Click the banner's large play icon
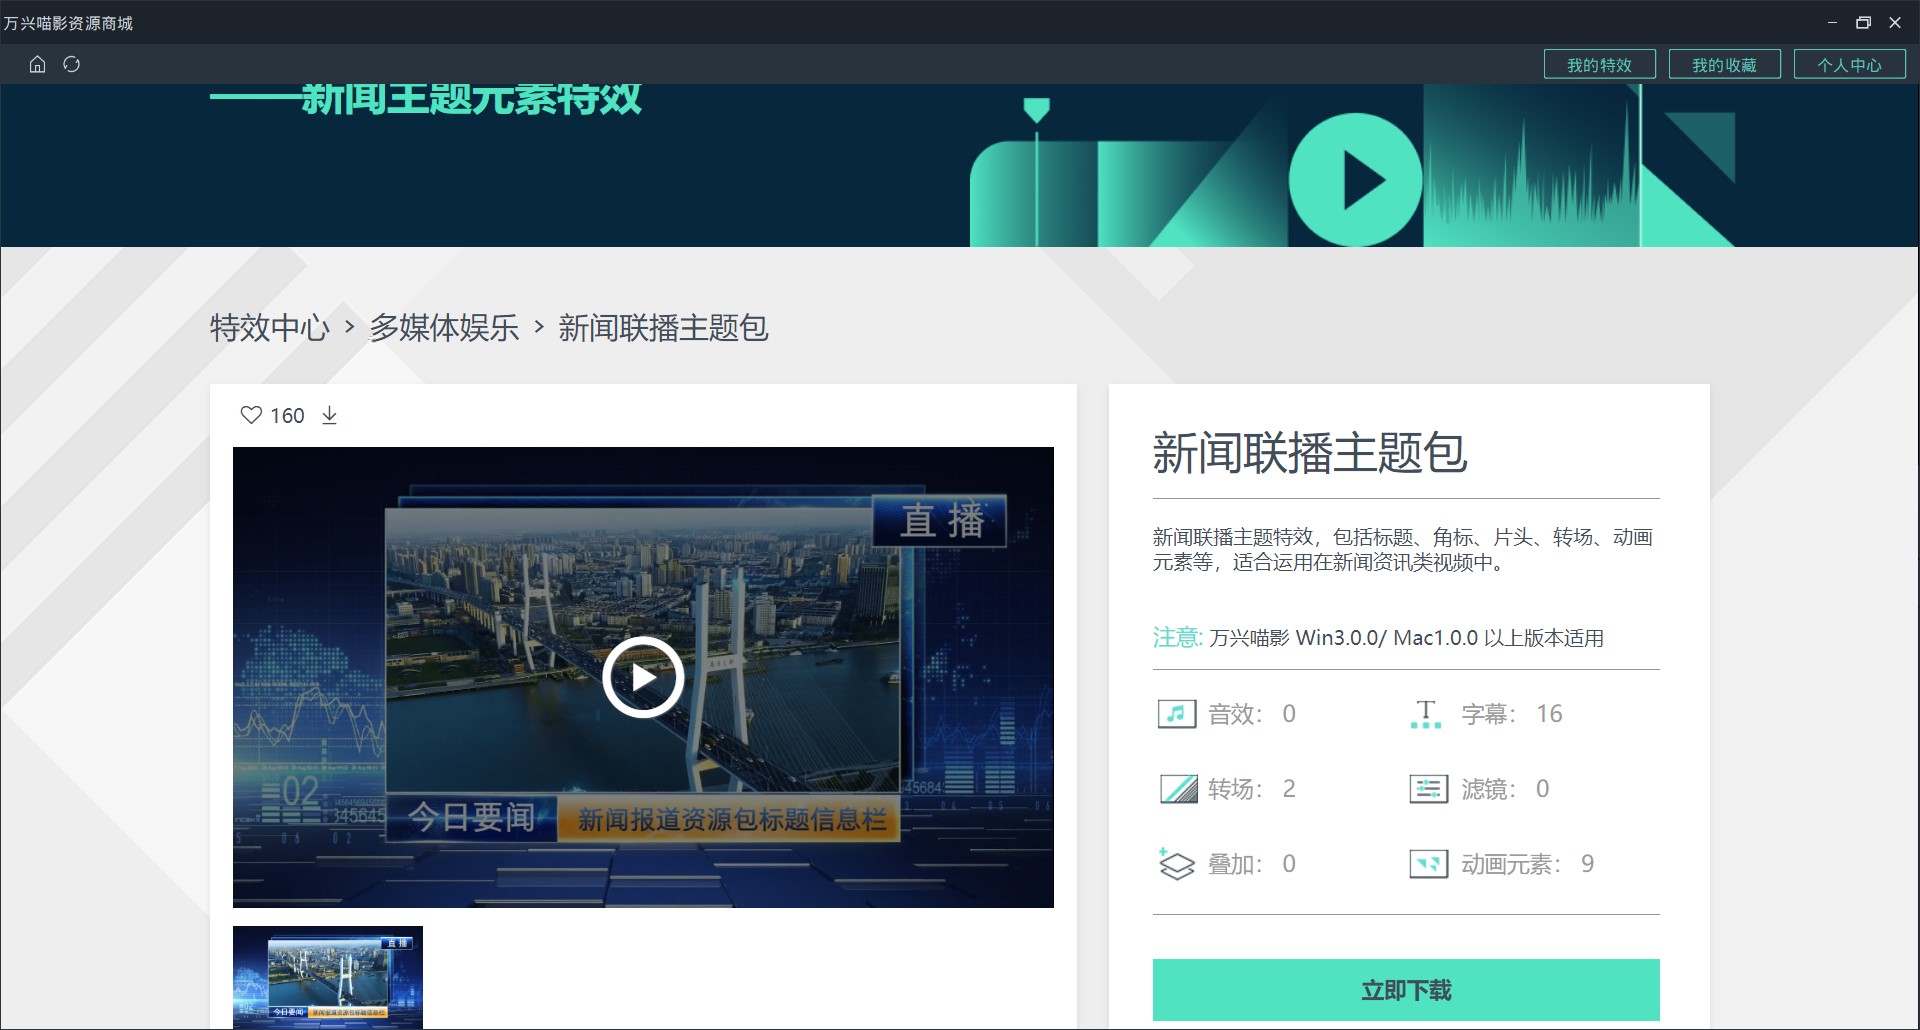The width and height of the screenshot is (1920, 1030). [1355, 180]
